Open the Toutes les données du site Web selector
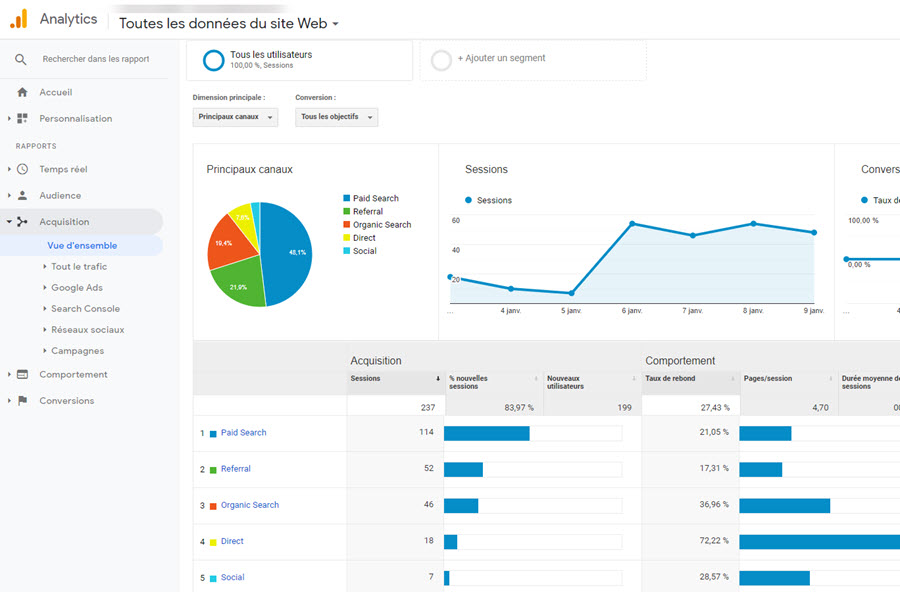The image size is (900, 592). coord(228,24)
